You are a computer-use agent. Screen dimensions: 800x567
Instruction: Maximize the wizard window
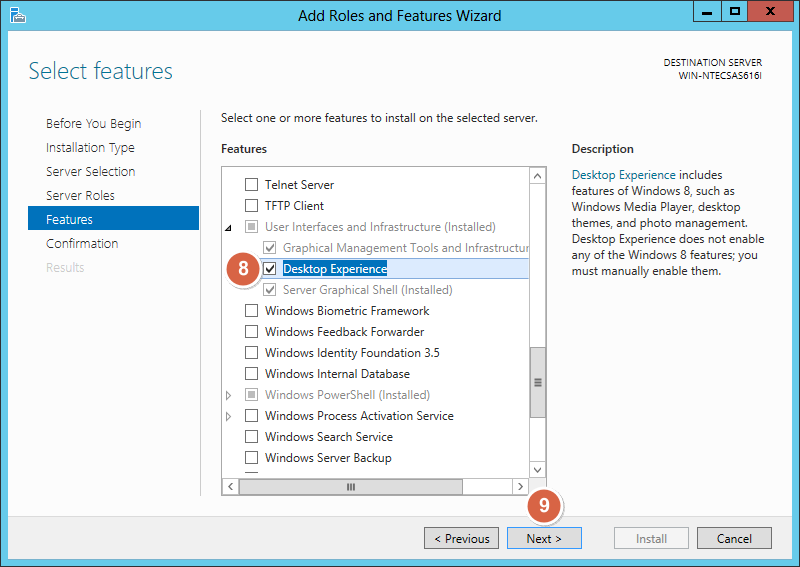coord(735,12)
